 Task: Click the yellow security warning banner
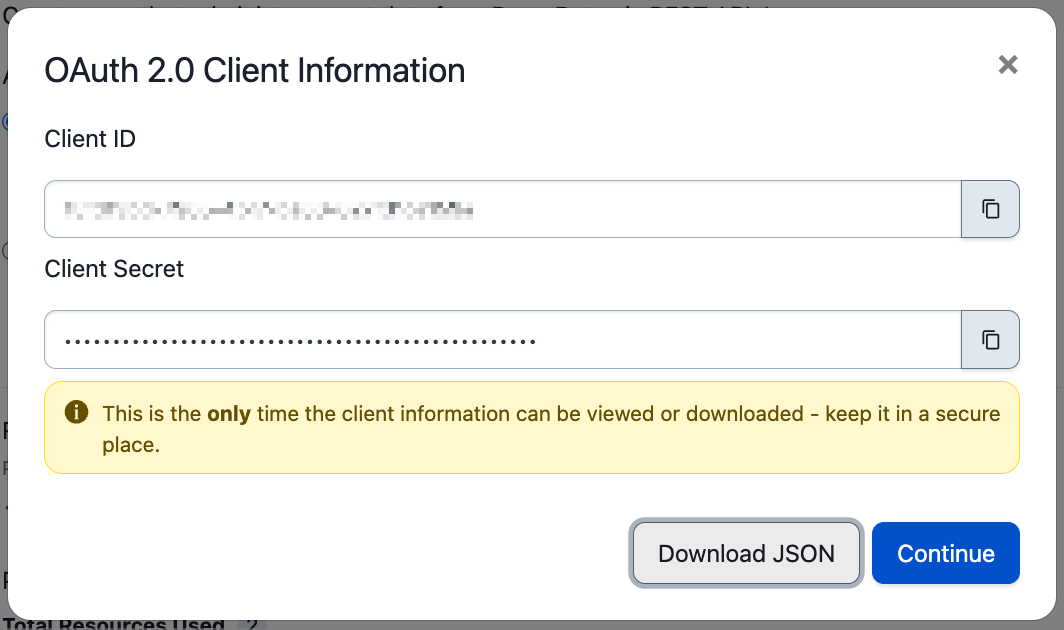click(531, 427)
